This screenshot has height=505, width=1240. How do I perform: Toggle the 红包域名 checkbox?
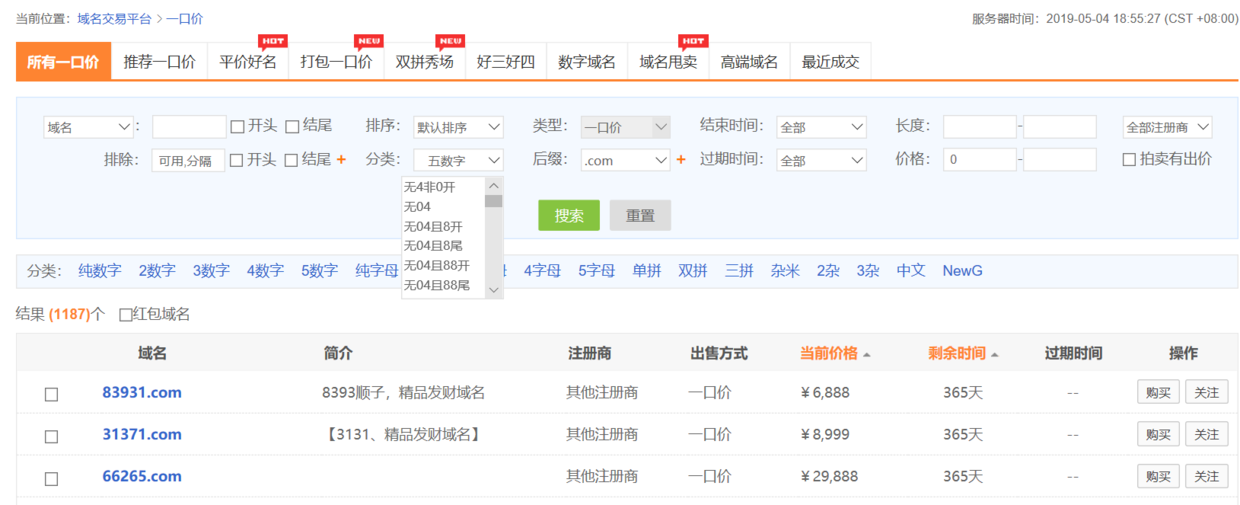tap(125, 315)
